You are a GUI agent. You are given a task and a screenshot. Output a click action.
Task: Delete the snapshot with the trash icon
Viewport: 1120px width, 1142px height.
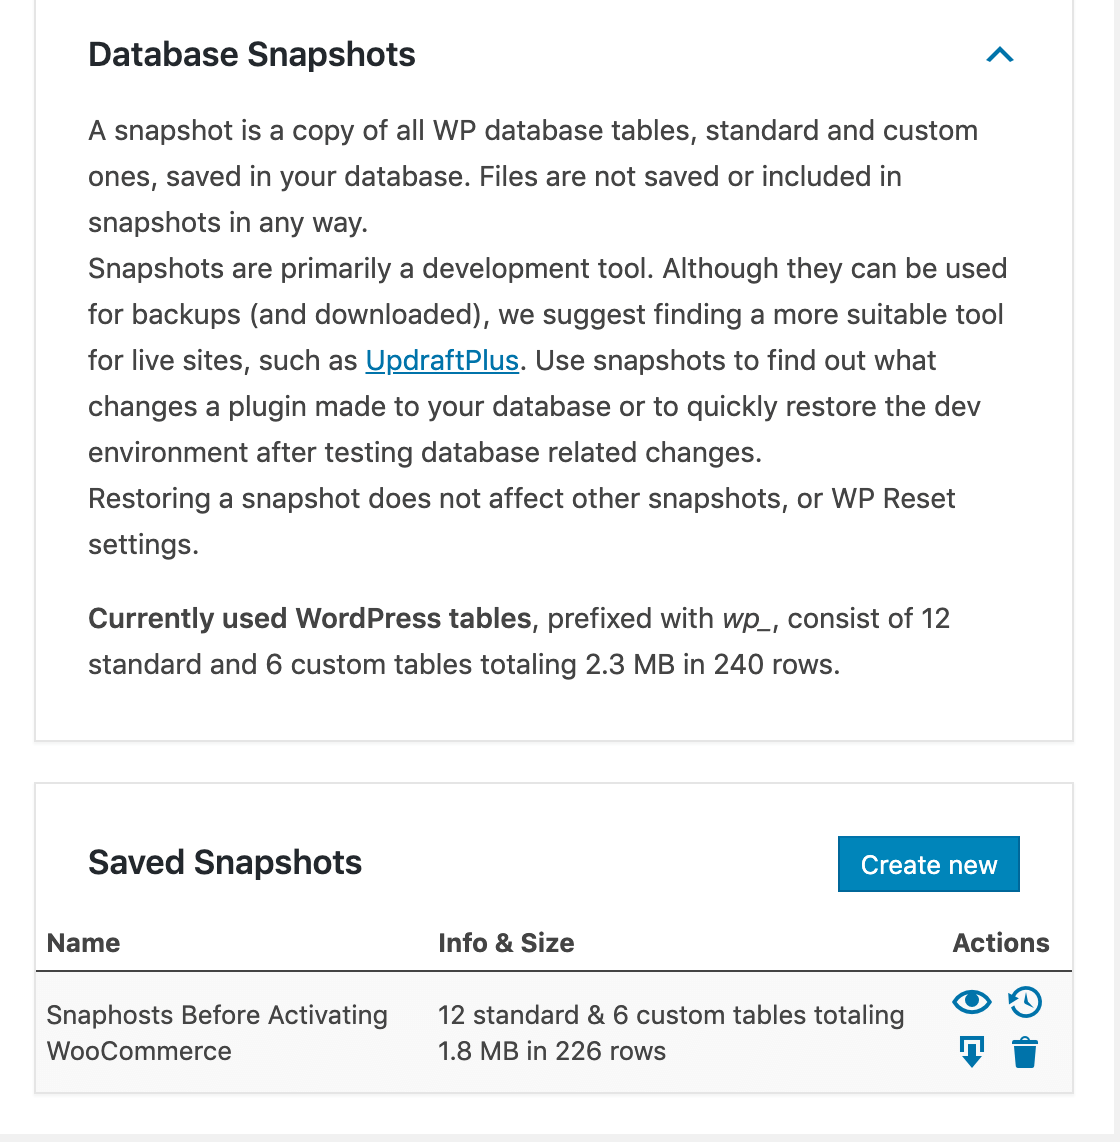1025,1052
